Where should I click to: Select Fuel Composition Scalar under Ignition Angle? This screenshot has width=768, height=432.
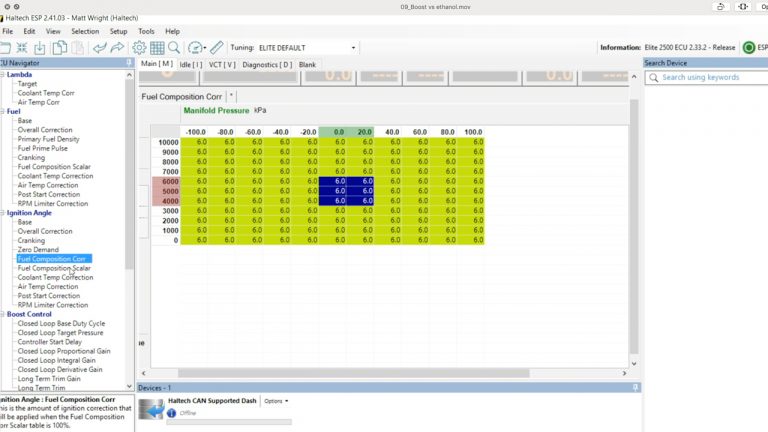(x=53, y=268)
